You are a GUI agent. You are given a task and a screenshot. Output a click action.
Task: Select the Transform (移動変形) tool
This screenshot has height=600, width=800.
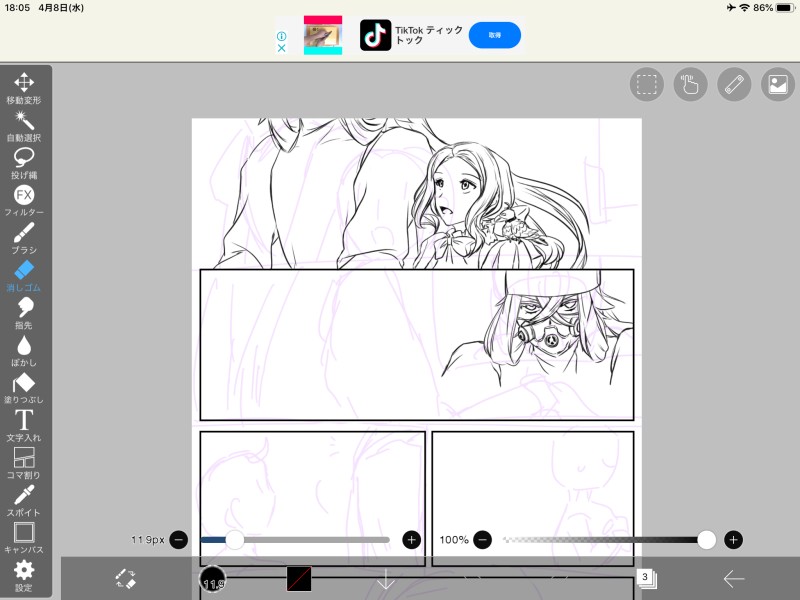pos(24,88)
